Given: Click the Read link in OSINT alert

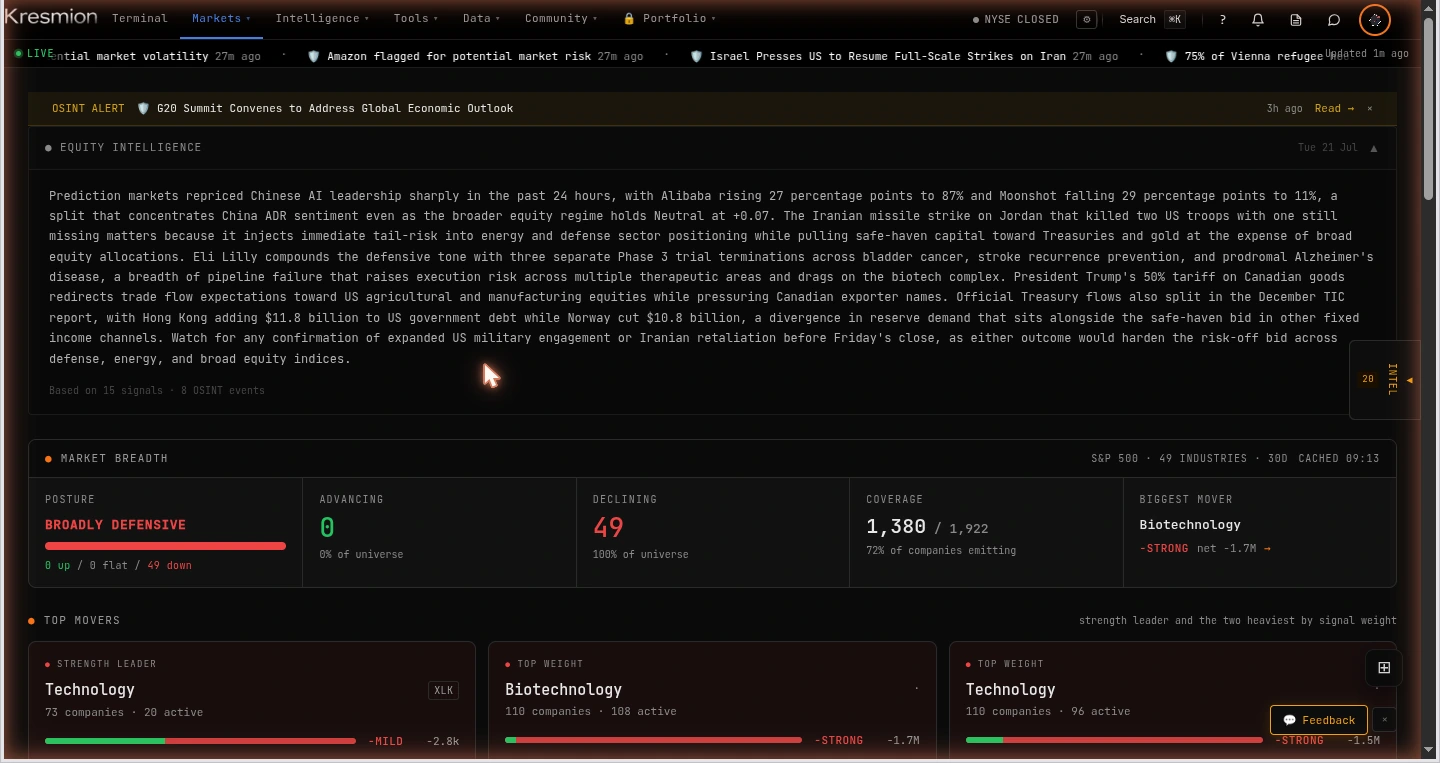Looking at the screenshot, I should pos(1334,108).
